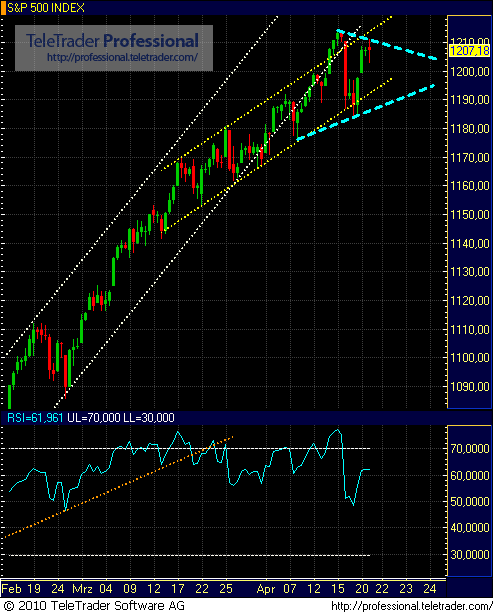This screenshot has height=615, width=493.
Task: Click the 07 date label after Apr
Action: pos(290,589)
